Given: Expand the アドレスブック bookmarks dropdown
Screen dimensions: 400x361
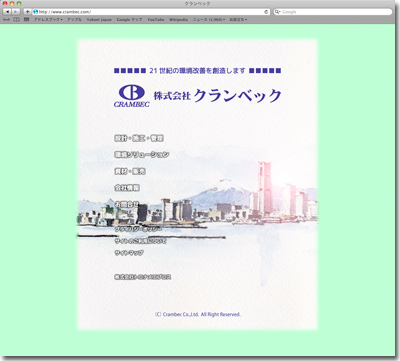Looking at the screenshot, I should tap(48, 20).
